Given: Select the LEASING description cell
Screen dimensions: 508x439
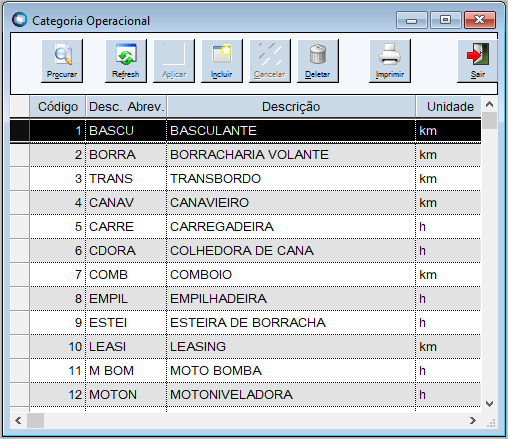Looking at the screenshot, I should point(291,347).
